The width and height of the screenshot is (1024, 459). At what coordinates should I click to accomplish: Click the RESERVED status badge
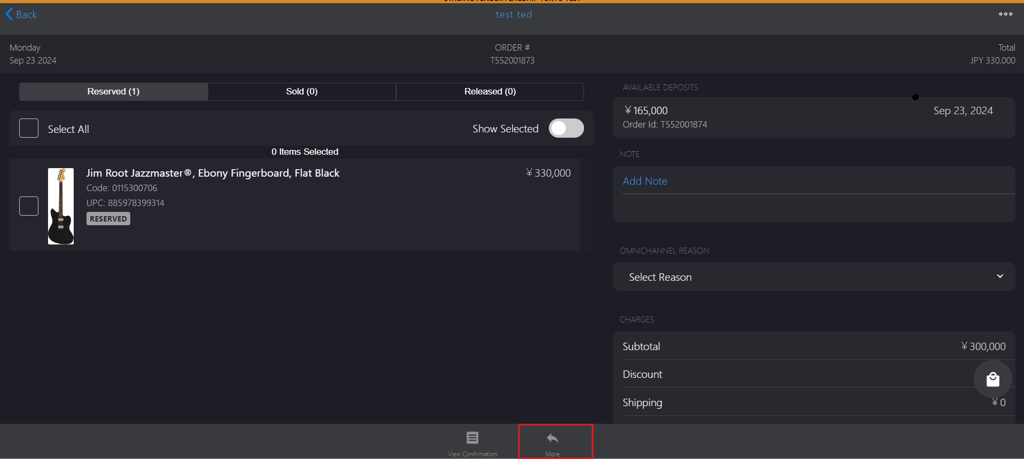pos(108,219)
